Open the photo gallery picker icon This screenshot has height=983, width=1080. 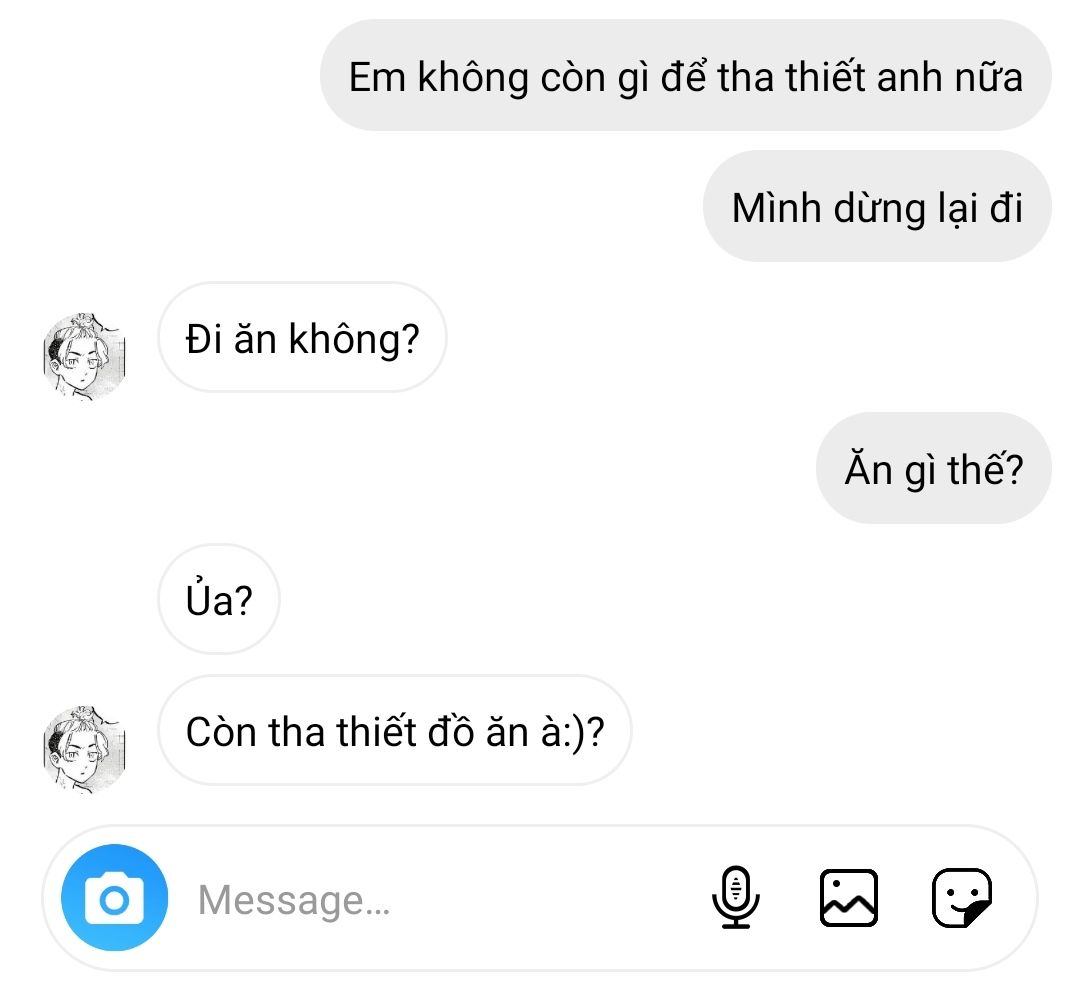[x=849, y=898]
